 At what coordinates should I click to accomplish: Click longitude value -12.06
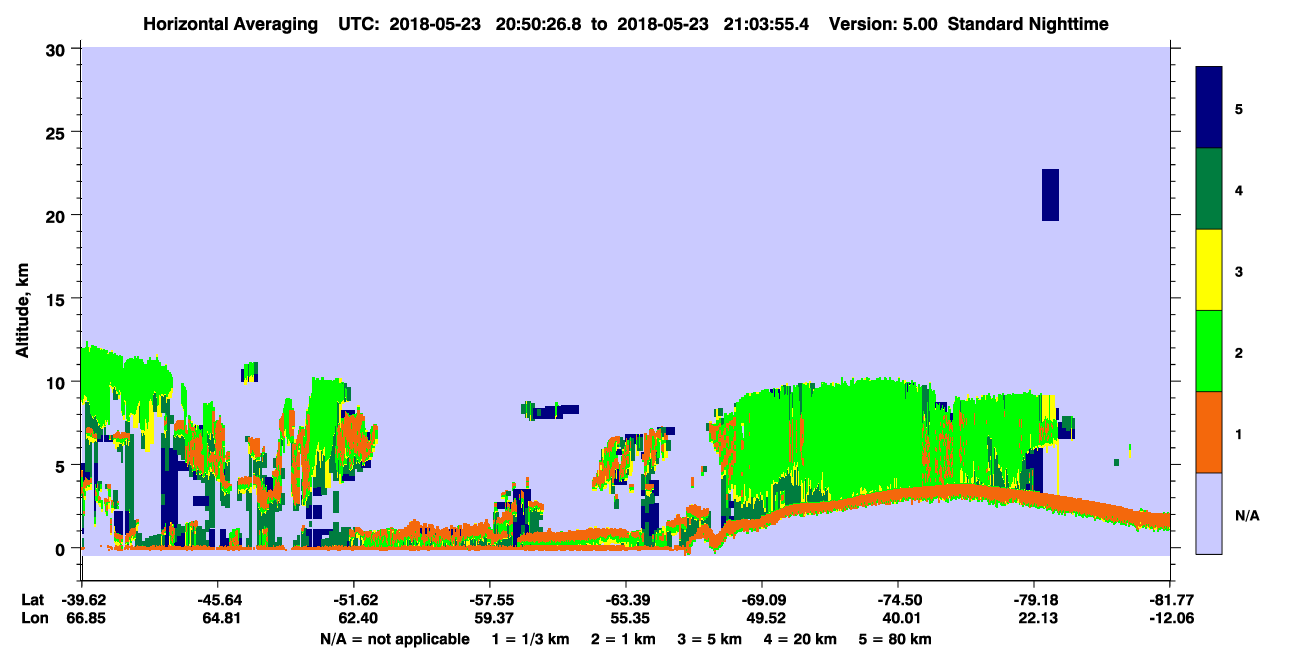(1169, 618)
